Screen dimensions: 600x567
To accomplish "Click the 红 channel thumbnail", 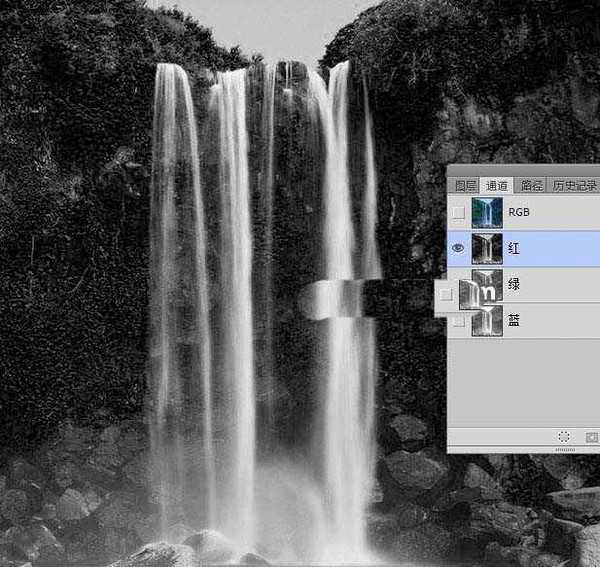I will click(x=487, y=249).
